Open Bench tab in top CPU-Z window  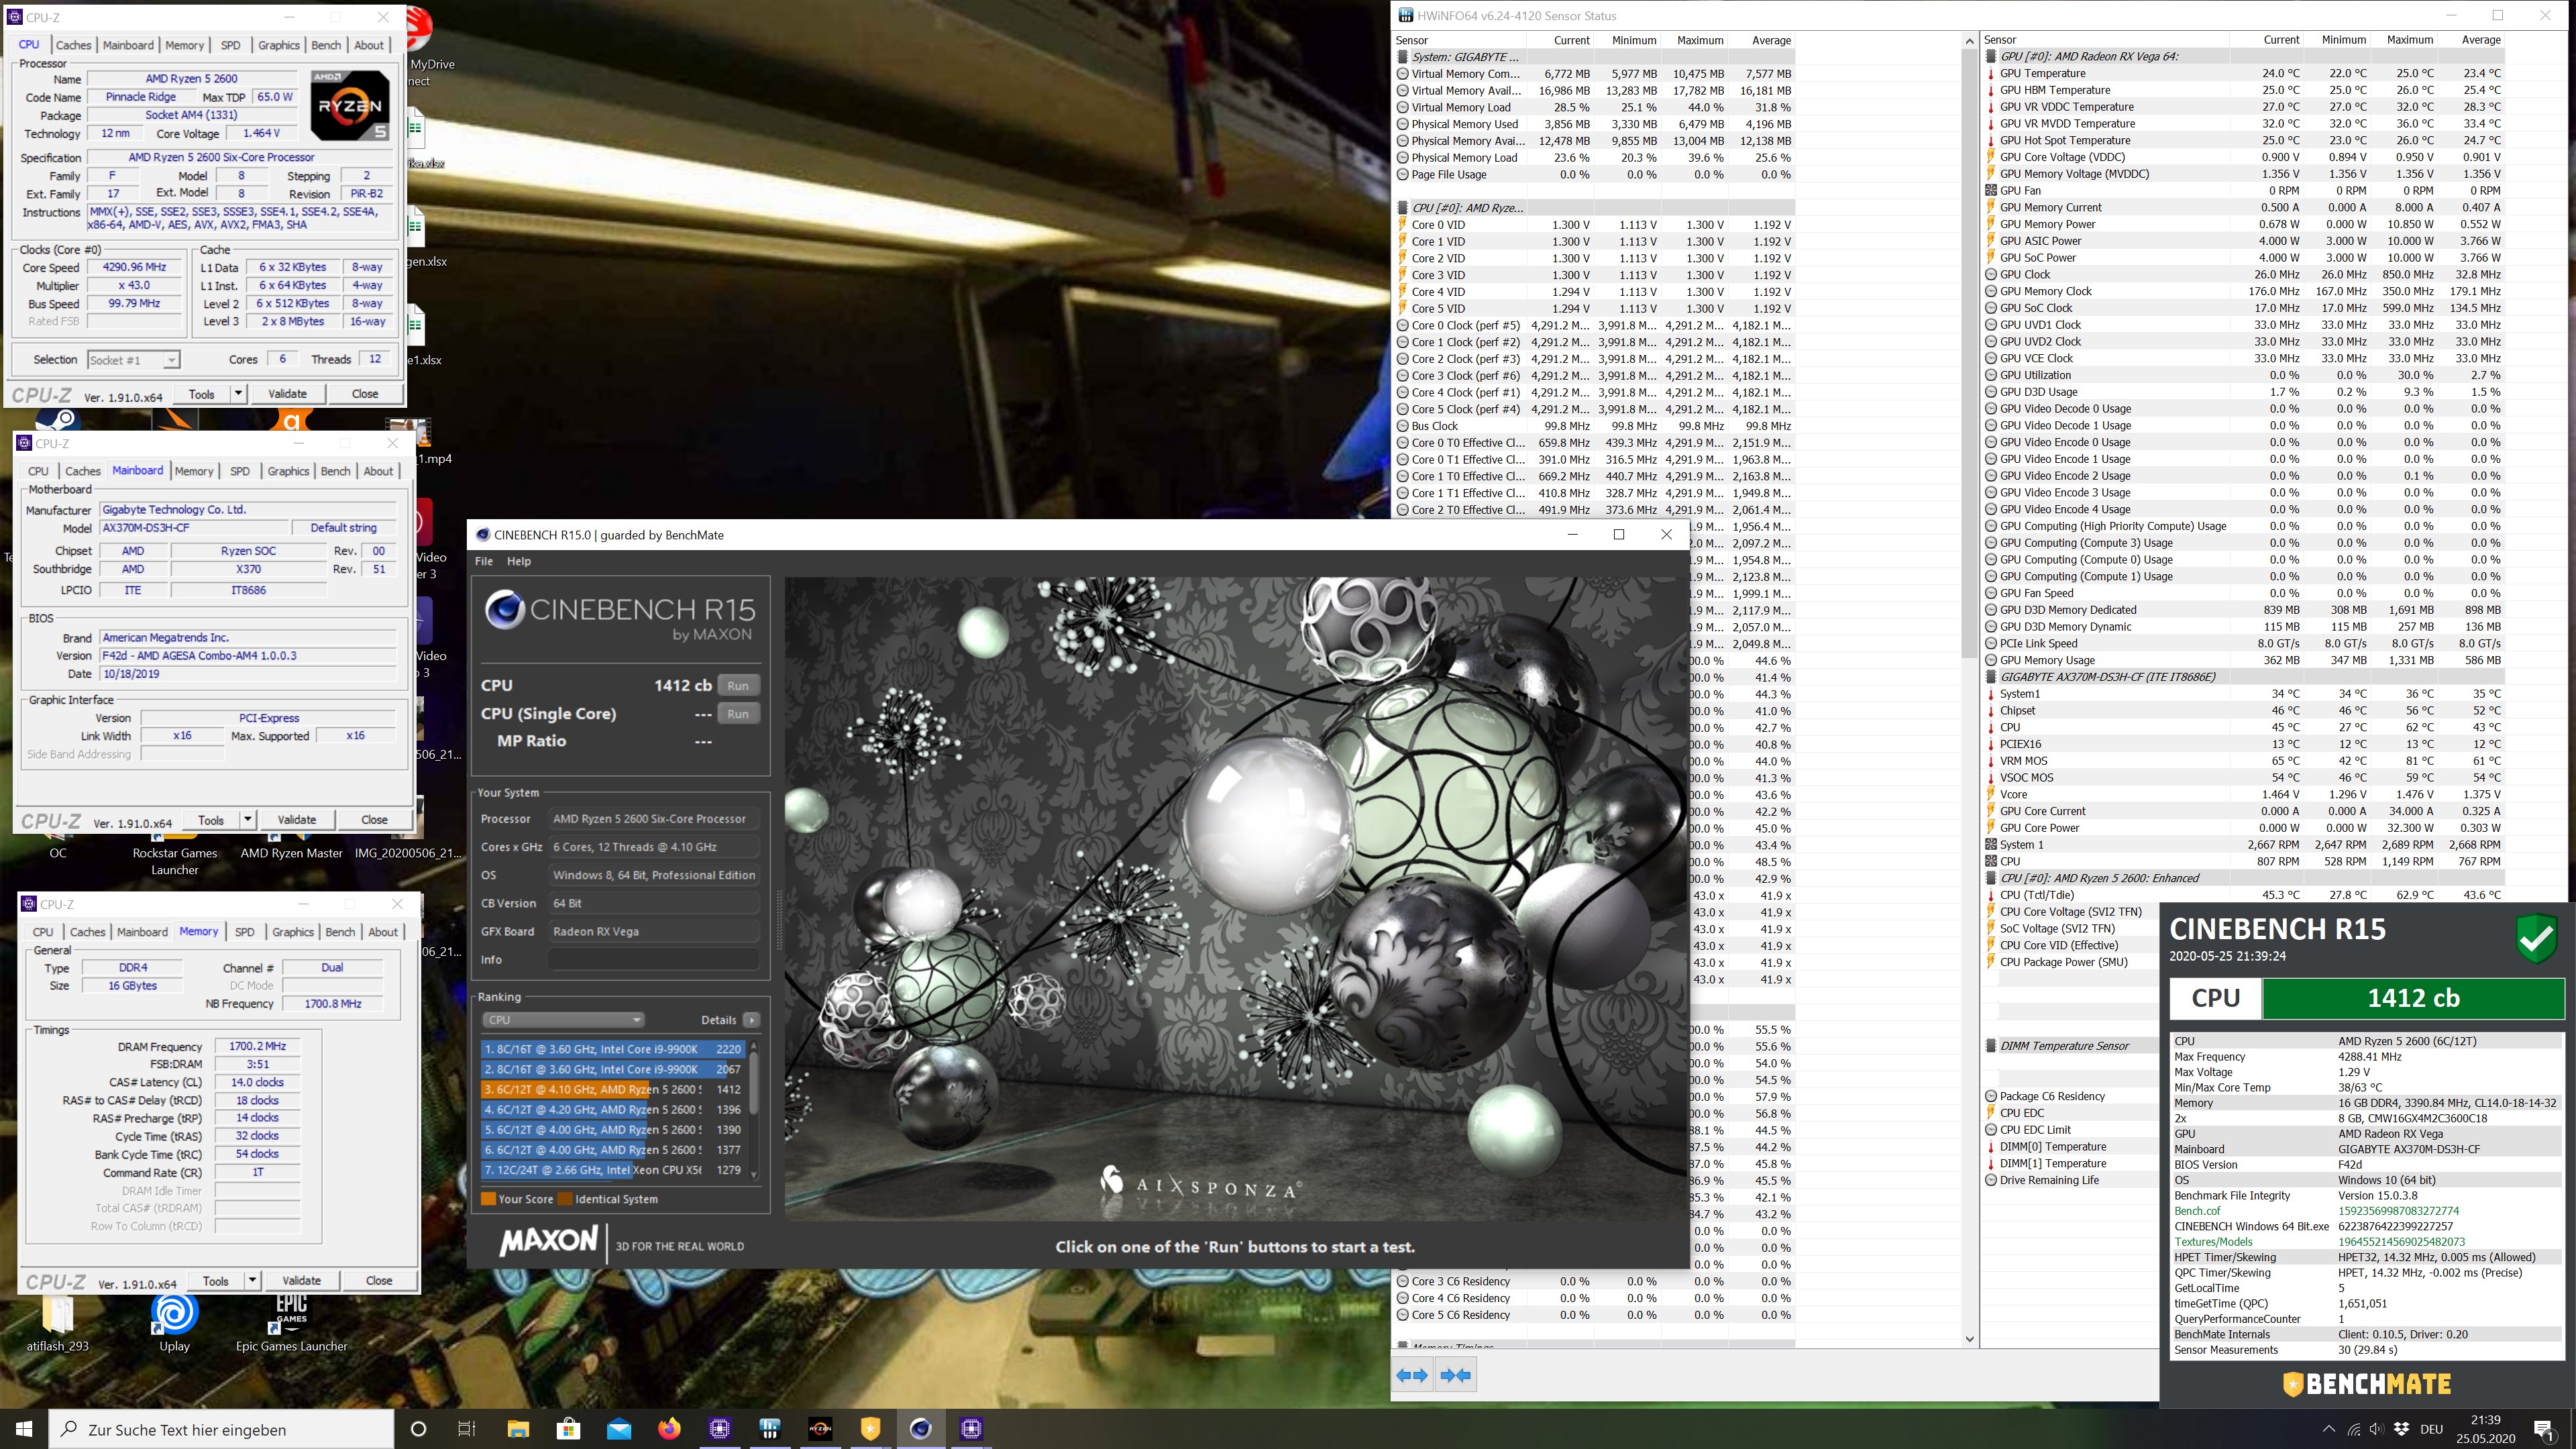click(326, 45)
